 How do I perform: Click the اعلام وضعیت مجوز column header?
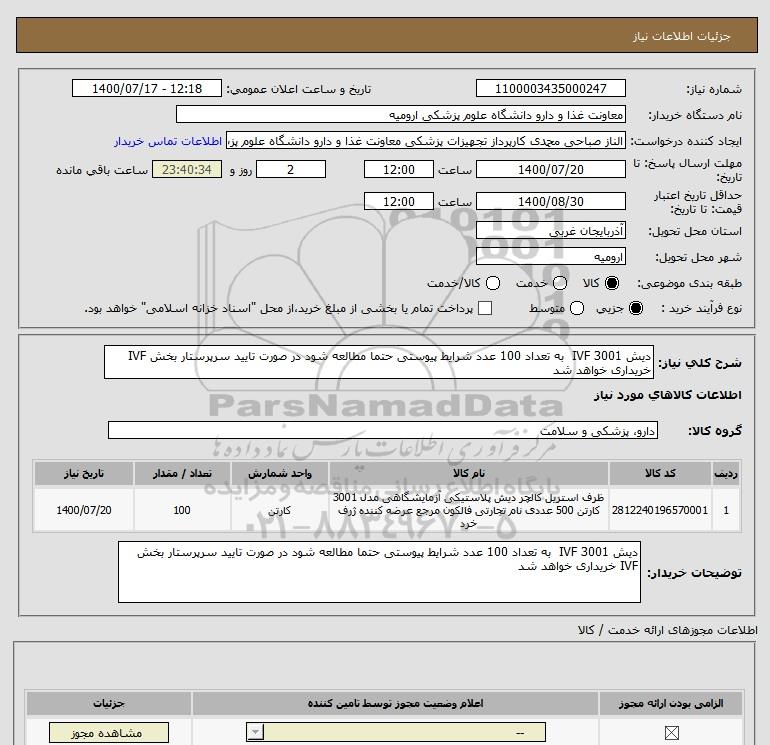coord(395,703)
